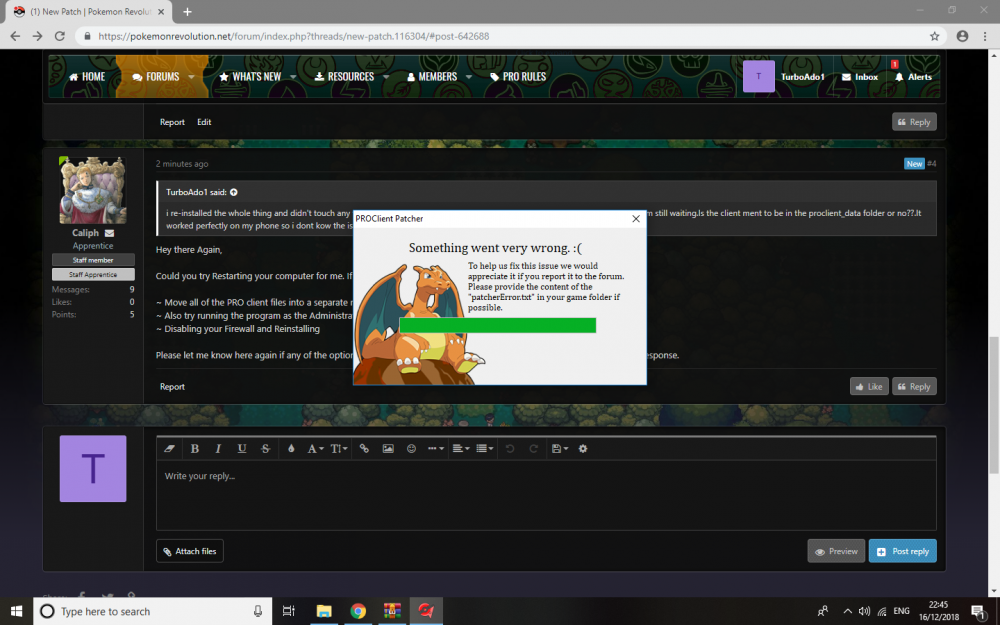Toggle strikethrough in the editor toolbar
Image resolution: width=1000 pixels, height=625 pixels.
tap(265, 449)
